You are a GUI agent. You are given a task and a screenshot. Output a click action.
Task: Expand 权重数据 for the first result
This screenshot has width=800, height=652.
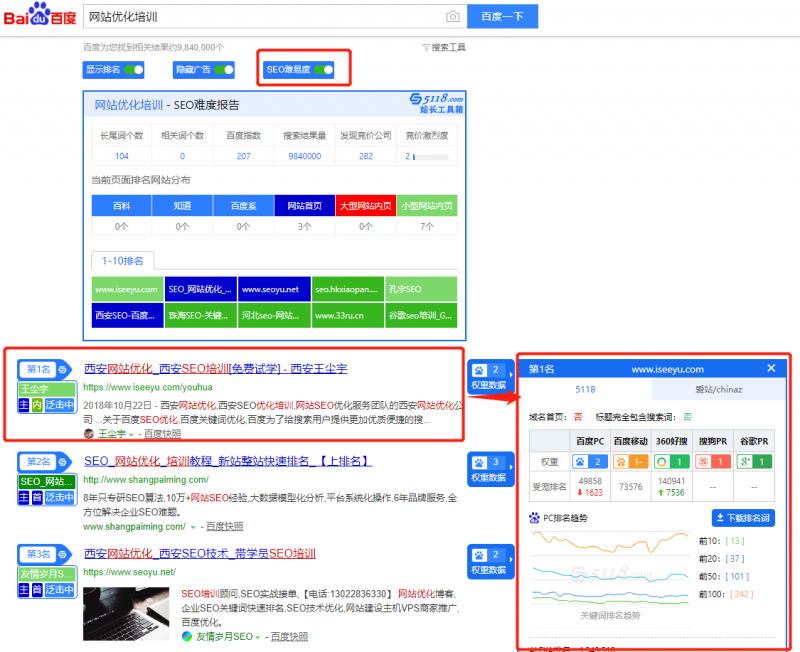pyautogui.click(x=490, y=377)
